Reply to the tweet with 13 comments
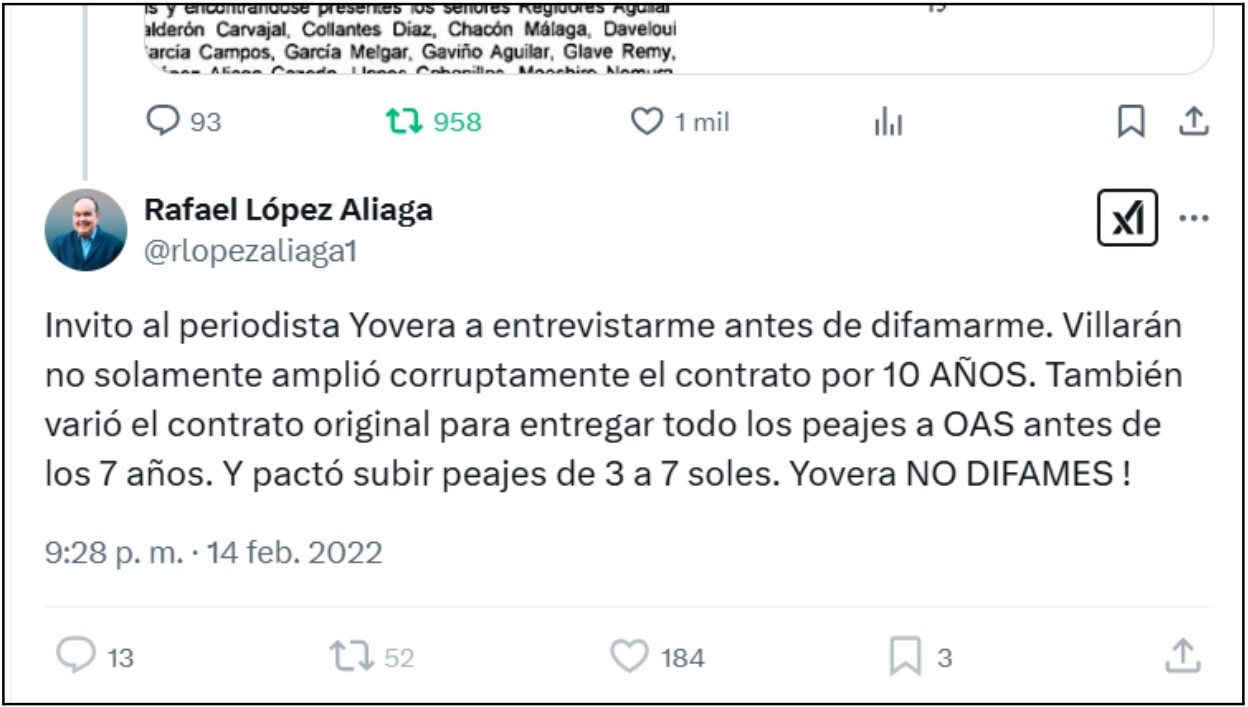The height and width of the screenshot is (707, 1248). pos(94,657)
